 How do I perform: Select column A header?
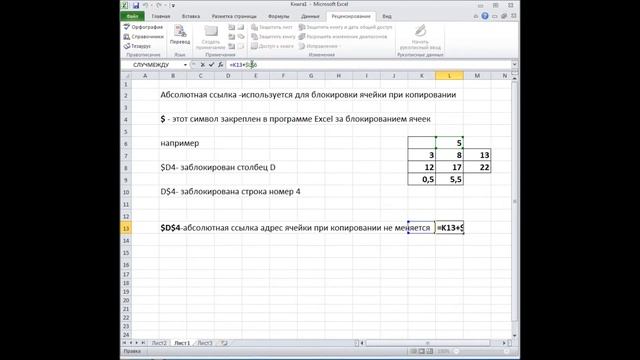tap(145, 76)
